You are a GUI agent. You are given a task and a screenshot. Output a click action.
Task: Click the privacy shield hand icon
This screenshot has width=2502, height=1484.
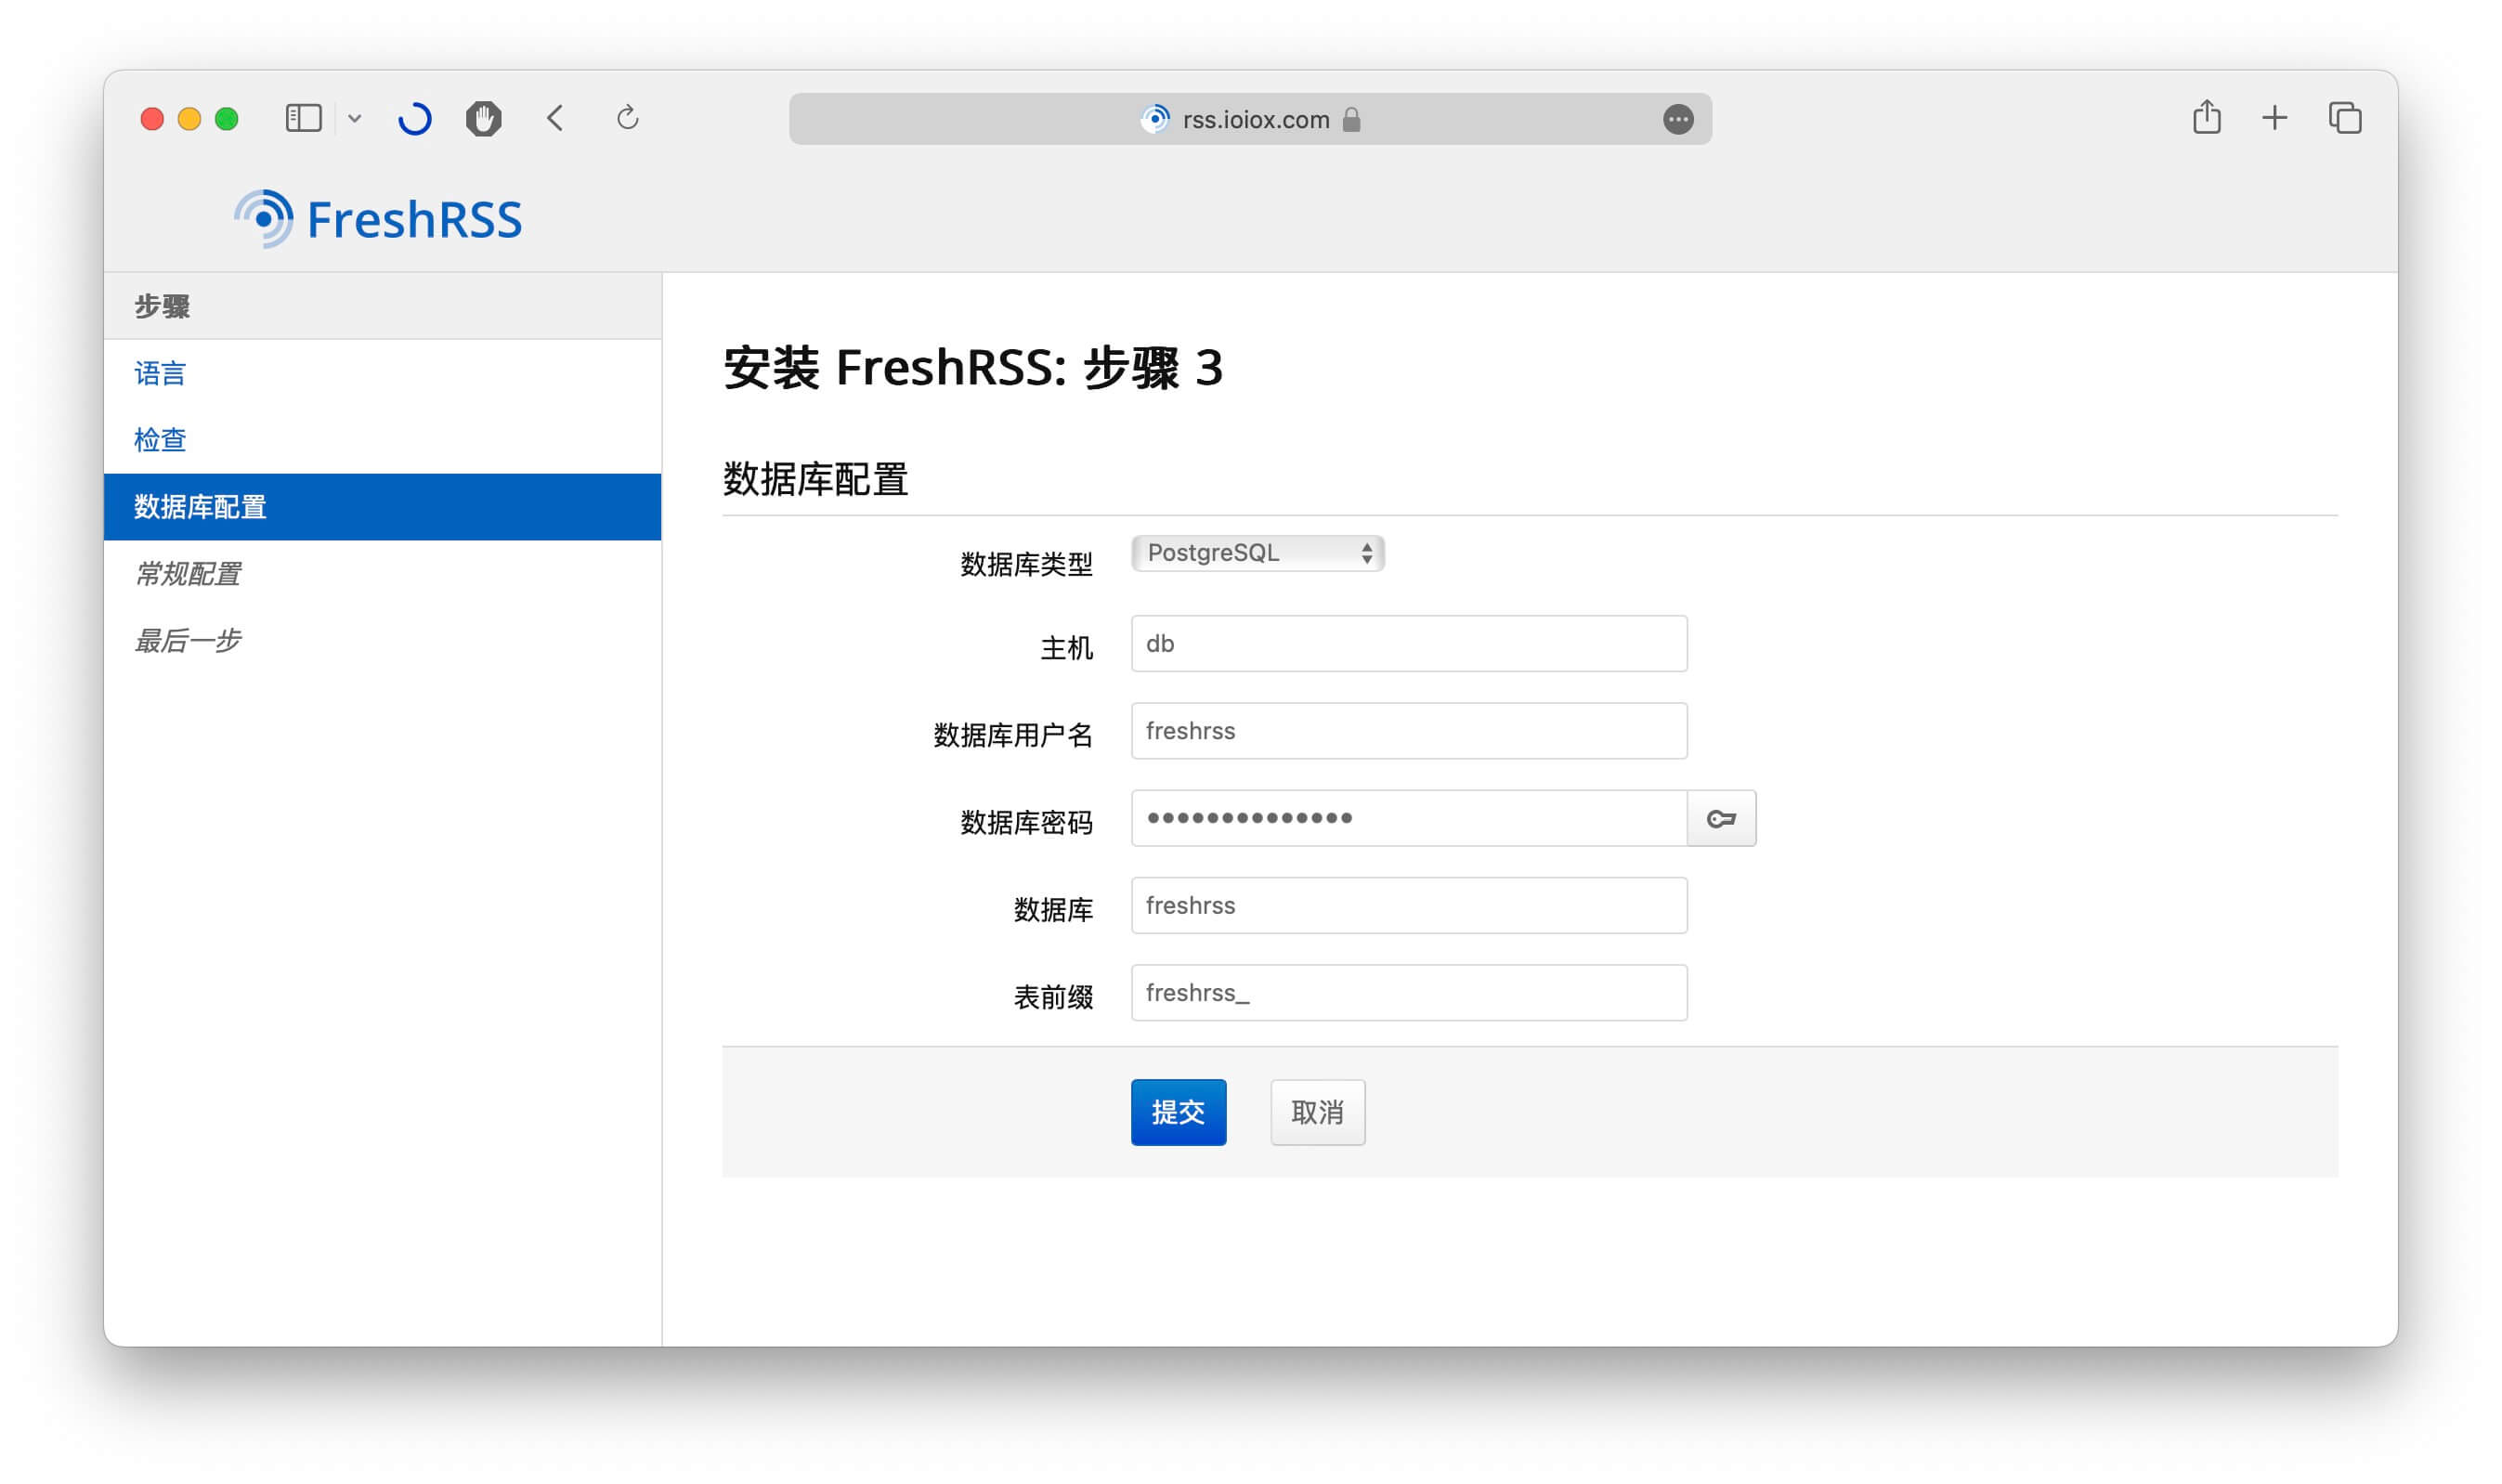coord(484,119)
